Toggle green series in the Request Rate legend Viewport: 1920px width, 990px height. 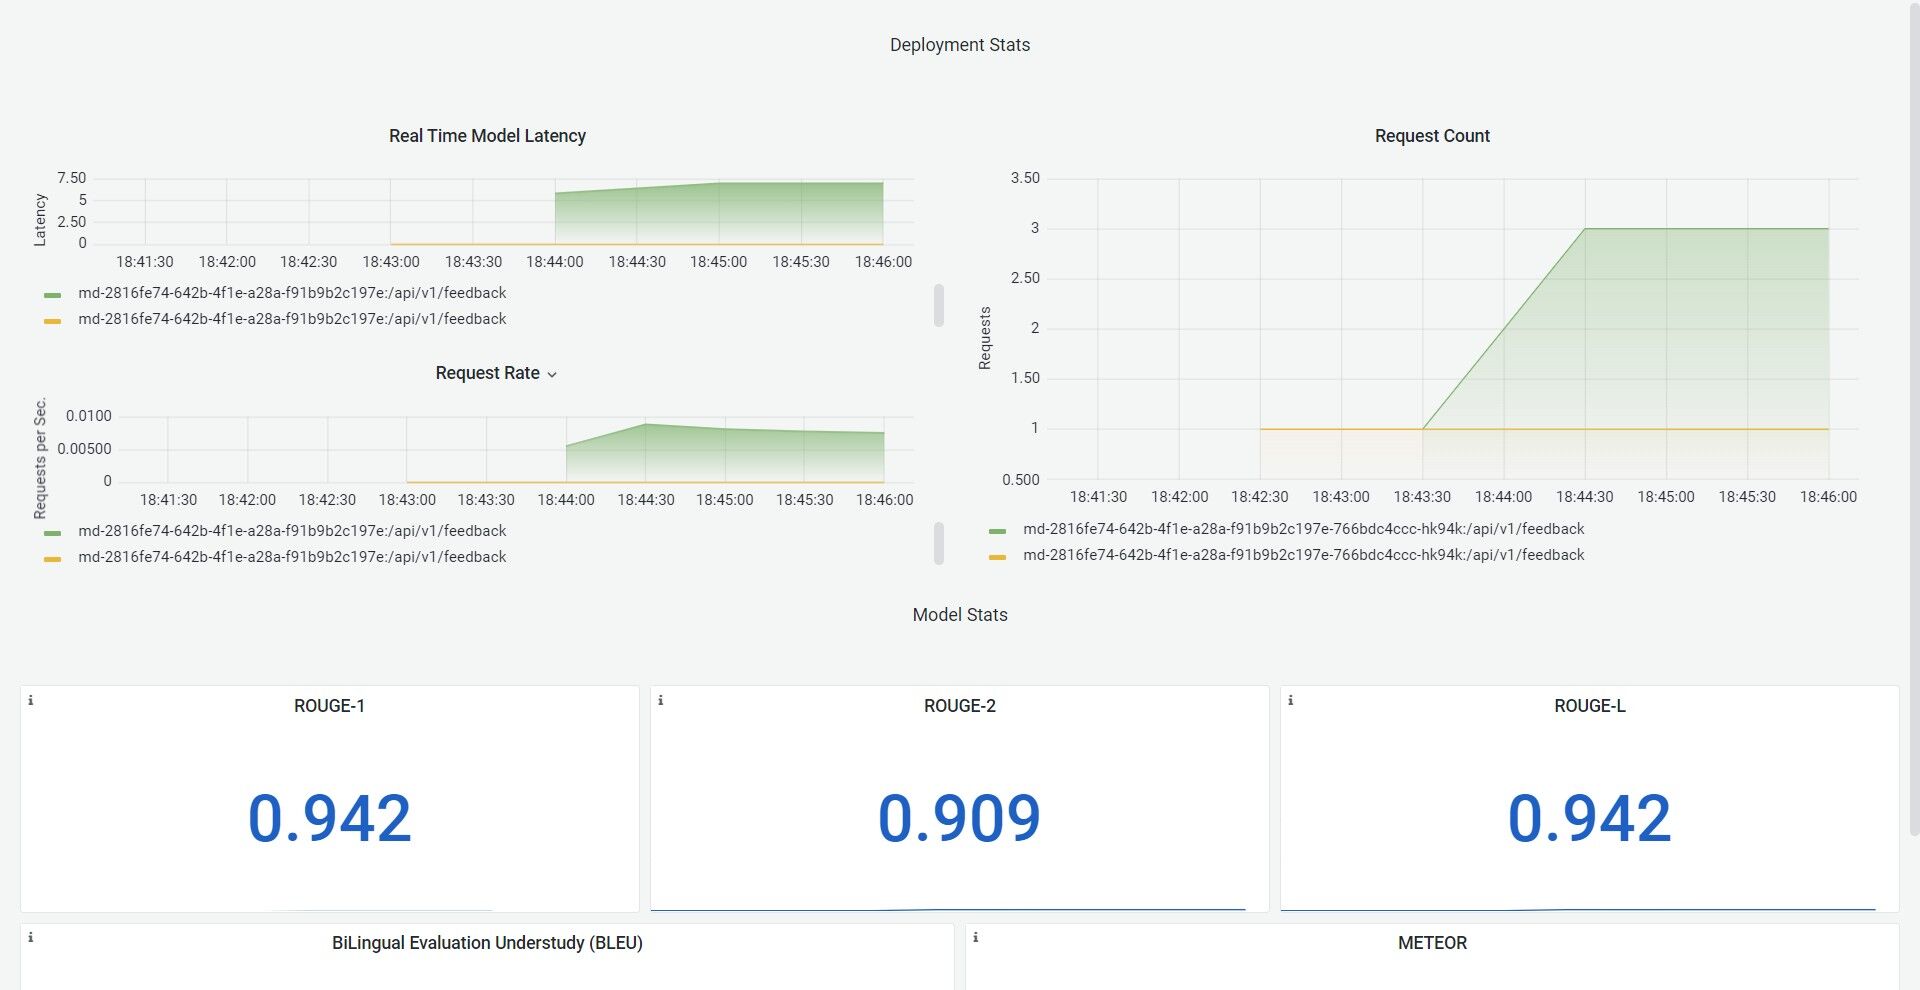[292, 531]
